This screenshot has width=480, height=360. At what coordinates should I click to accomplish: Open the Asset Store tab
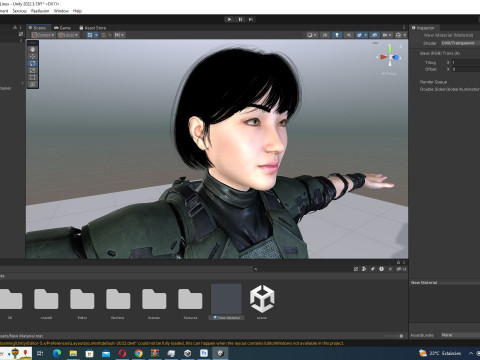(x=93, y=28)
